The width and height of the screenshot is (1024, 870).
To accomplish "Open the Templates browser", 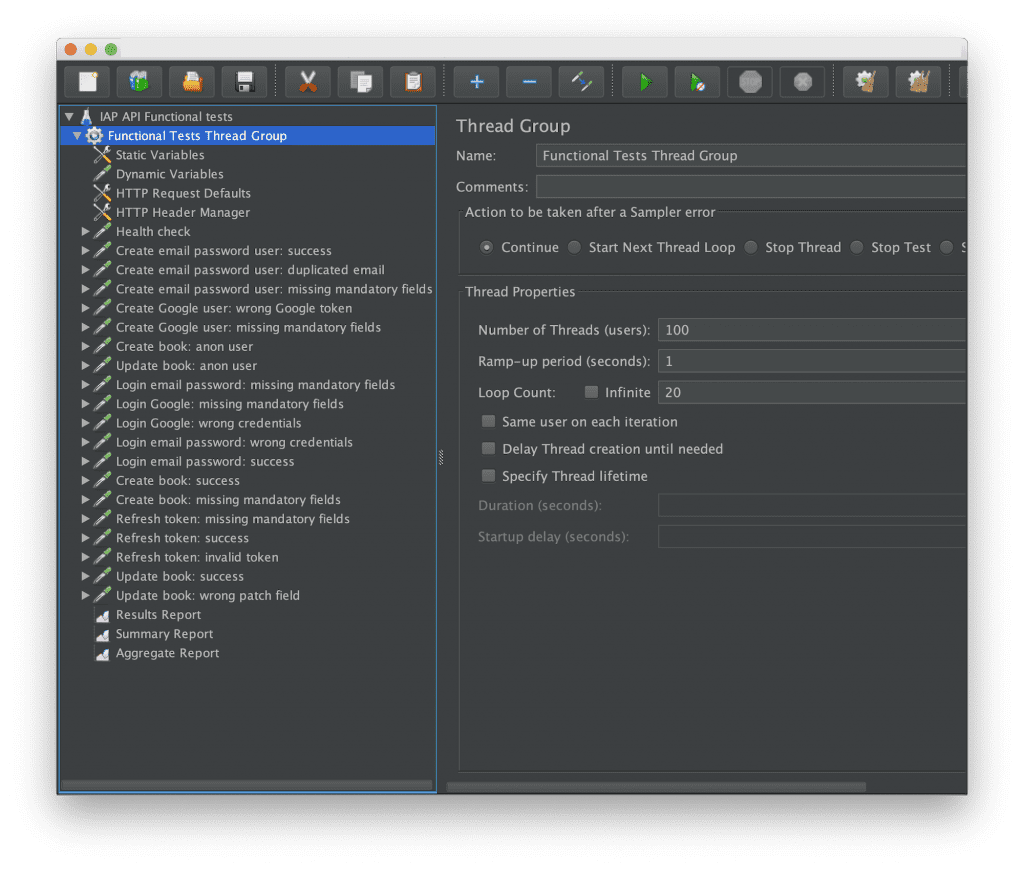I will point(139,81).
